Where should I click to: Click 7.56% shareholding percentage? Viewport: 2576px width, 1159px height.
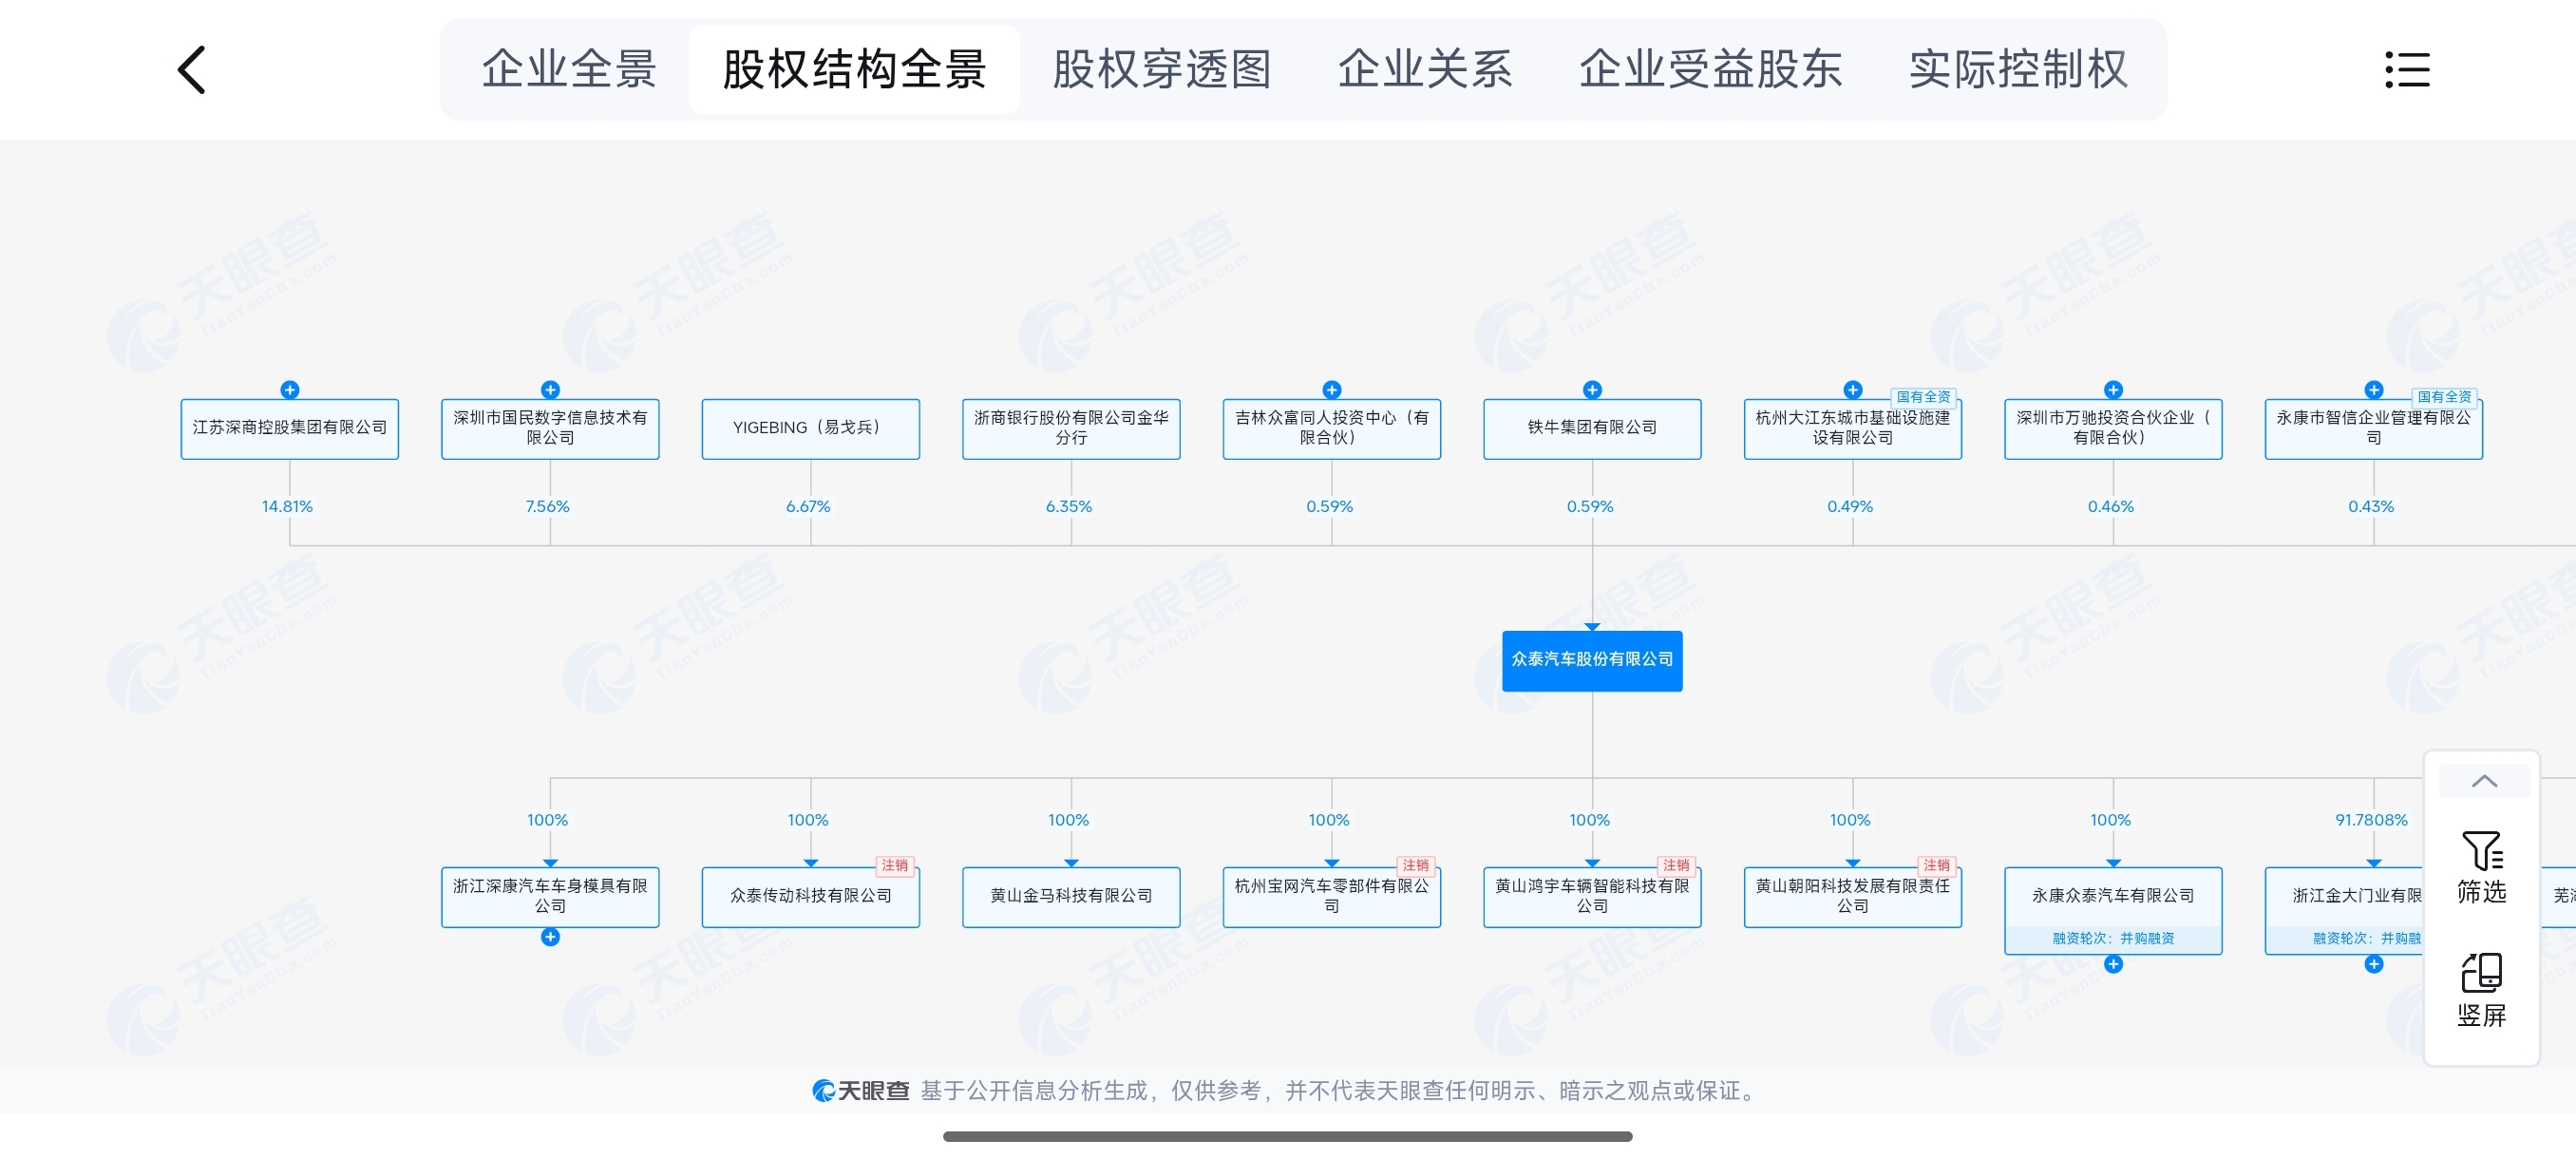coord(547,507)
